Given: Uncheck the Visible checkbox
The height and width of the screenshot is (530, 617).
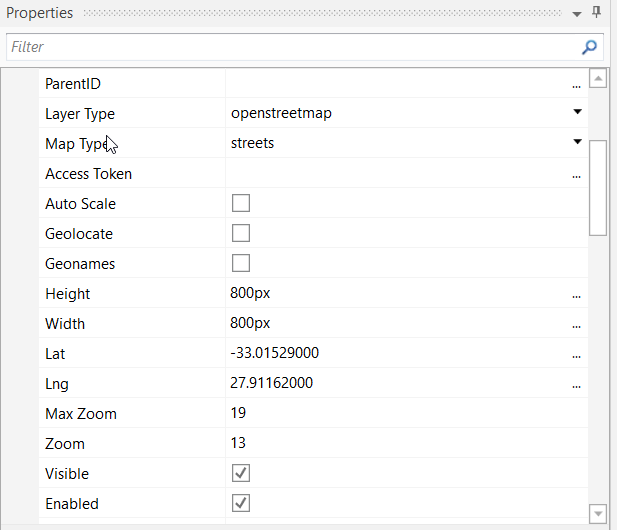Looking at the screenshot, I should (241, 473).
